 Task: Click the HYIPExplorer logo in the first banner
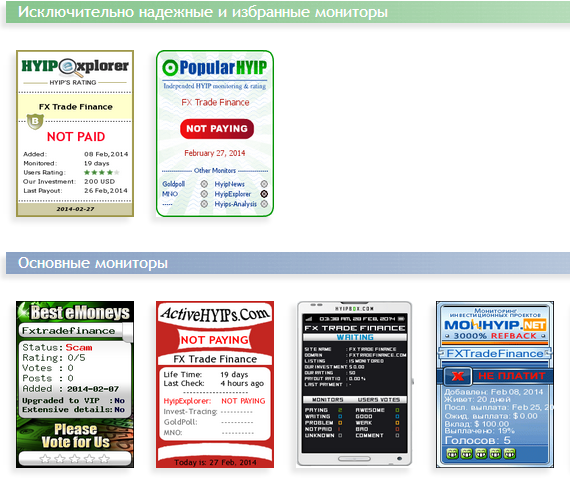pyautogui.click(x=75, y=67)
